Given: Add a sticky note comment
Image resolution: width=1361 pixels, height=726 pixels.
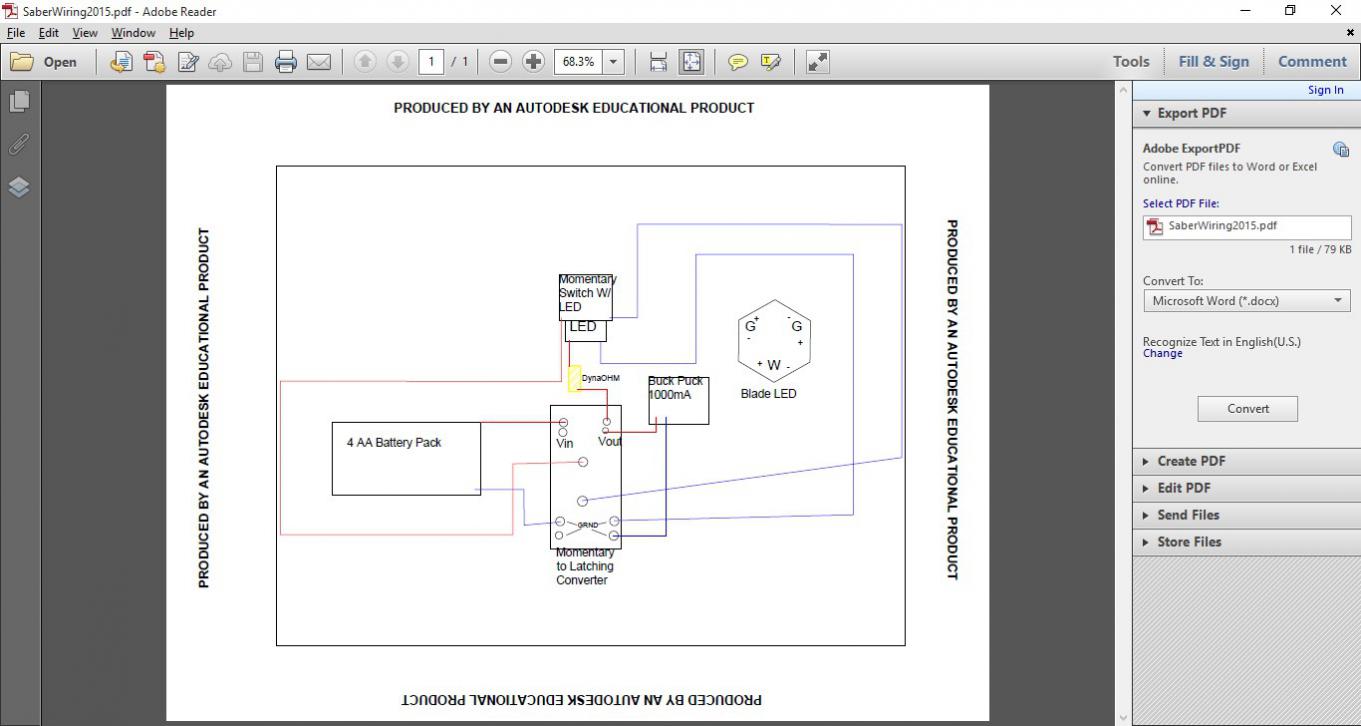Looking at the screenshot, I should pyautogui.click(x=738, y=62).
